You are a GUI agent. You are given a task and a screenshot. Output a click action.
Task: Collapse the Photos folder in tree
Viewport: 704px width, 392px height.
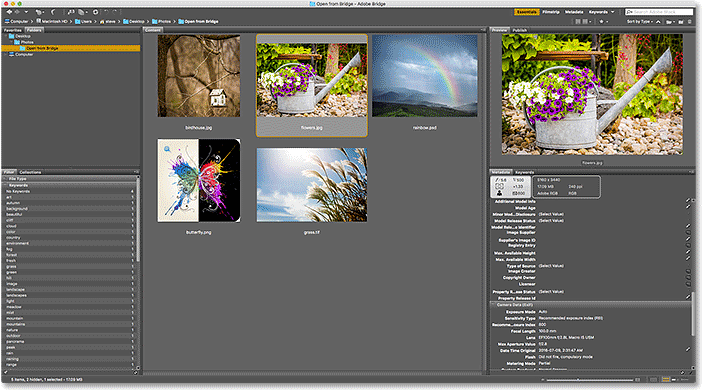[12, 42]
